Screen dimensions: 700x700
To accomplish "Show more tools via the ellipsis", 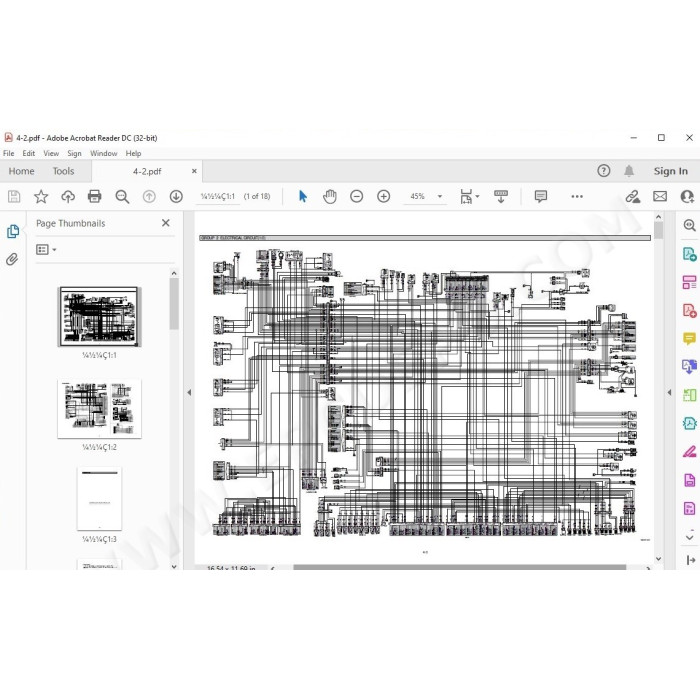I will click(x=577, y=196).
